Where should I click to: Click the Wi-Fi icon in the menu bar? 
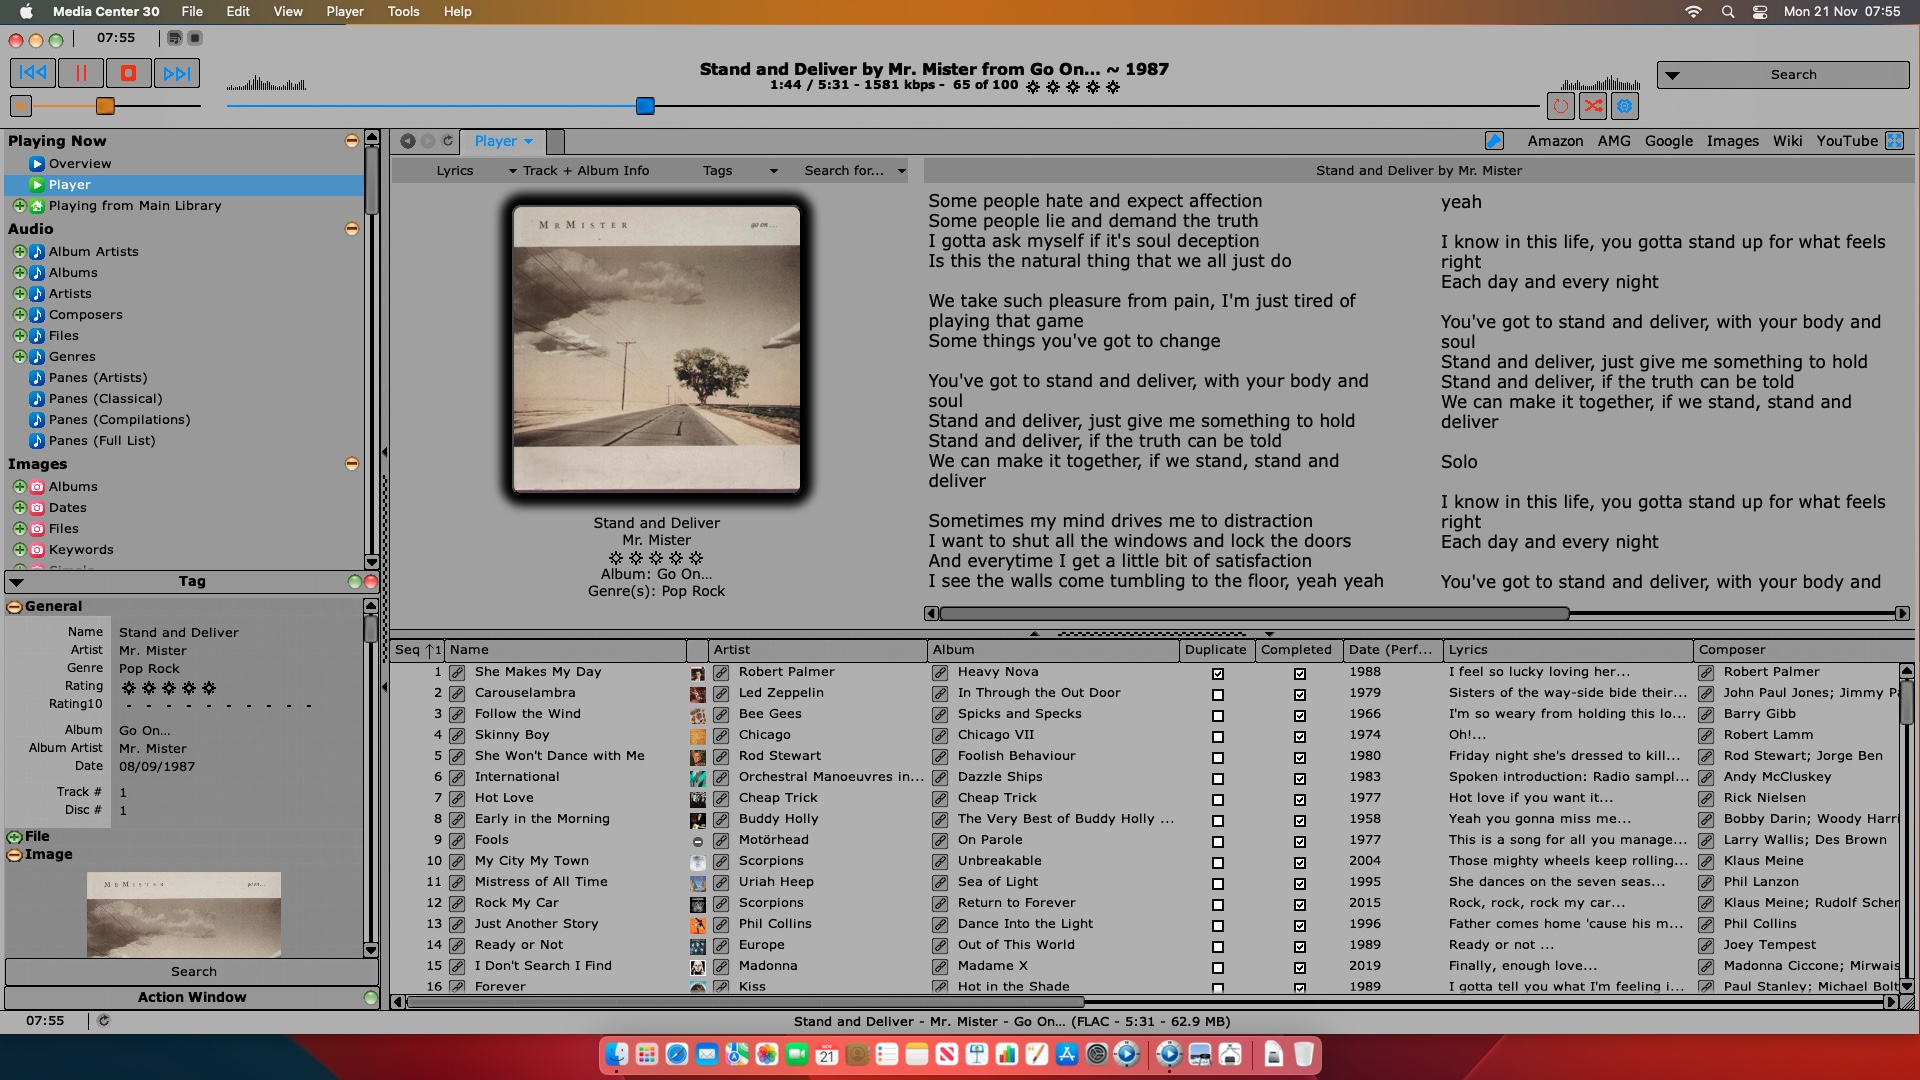pos(1693,12)
